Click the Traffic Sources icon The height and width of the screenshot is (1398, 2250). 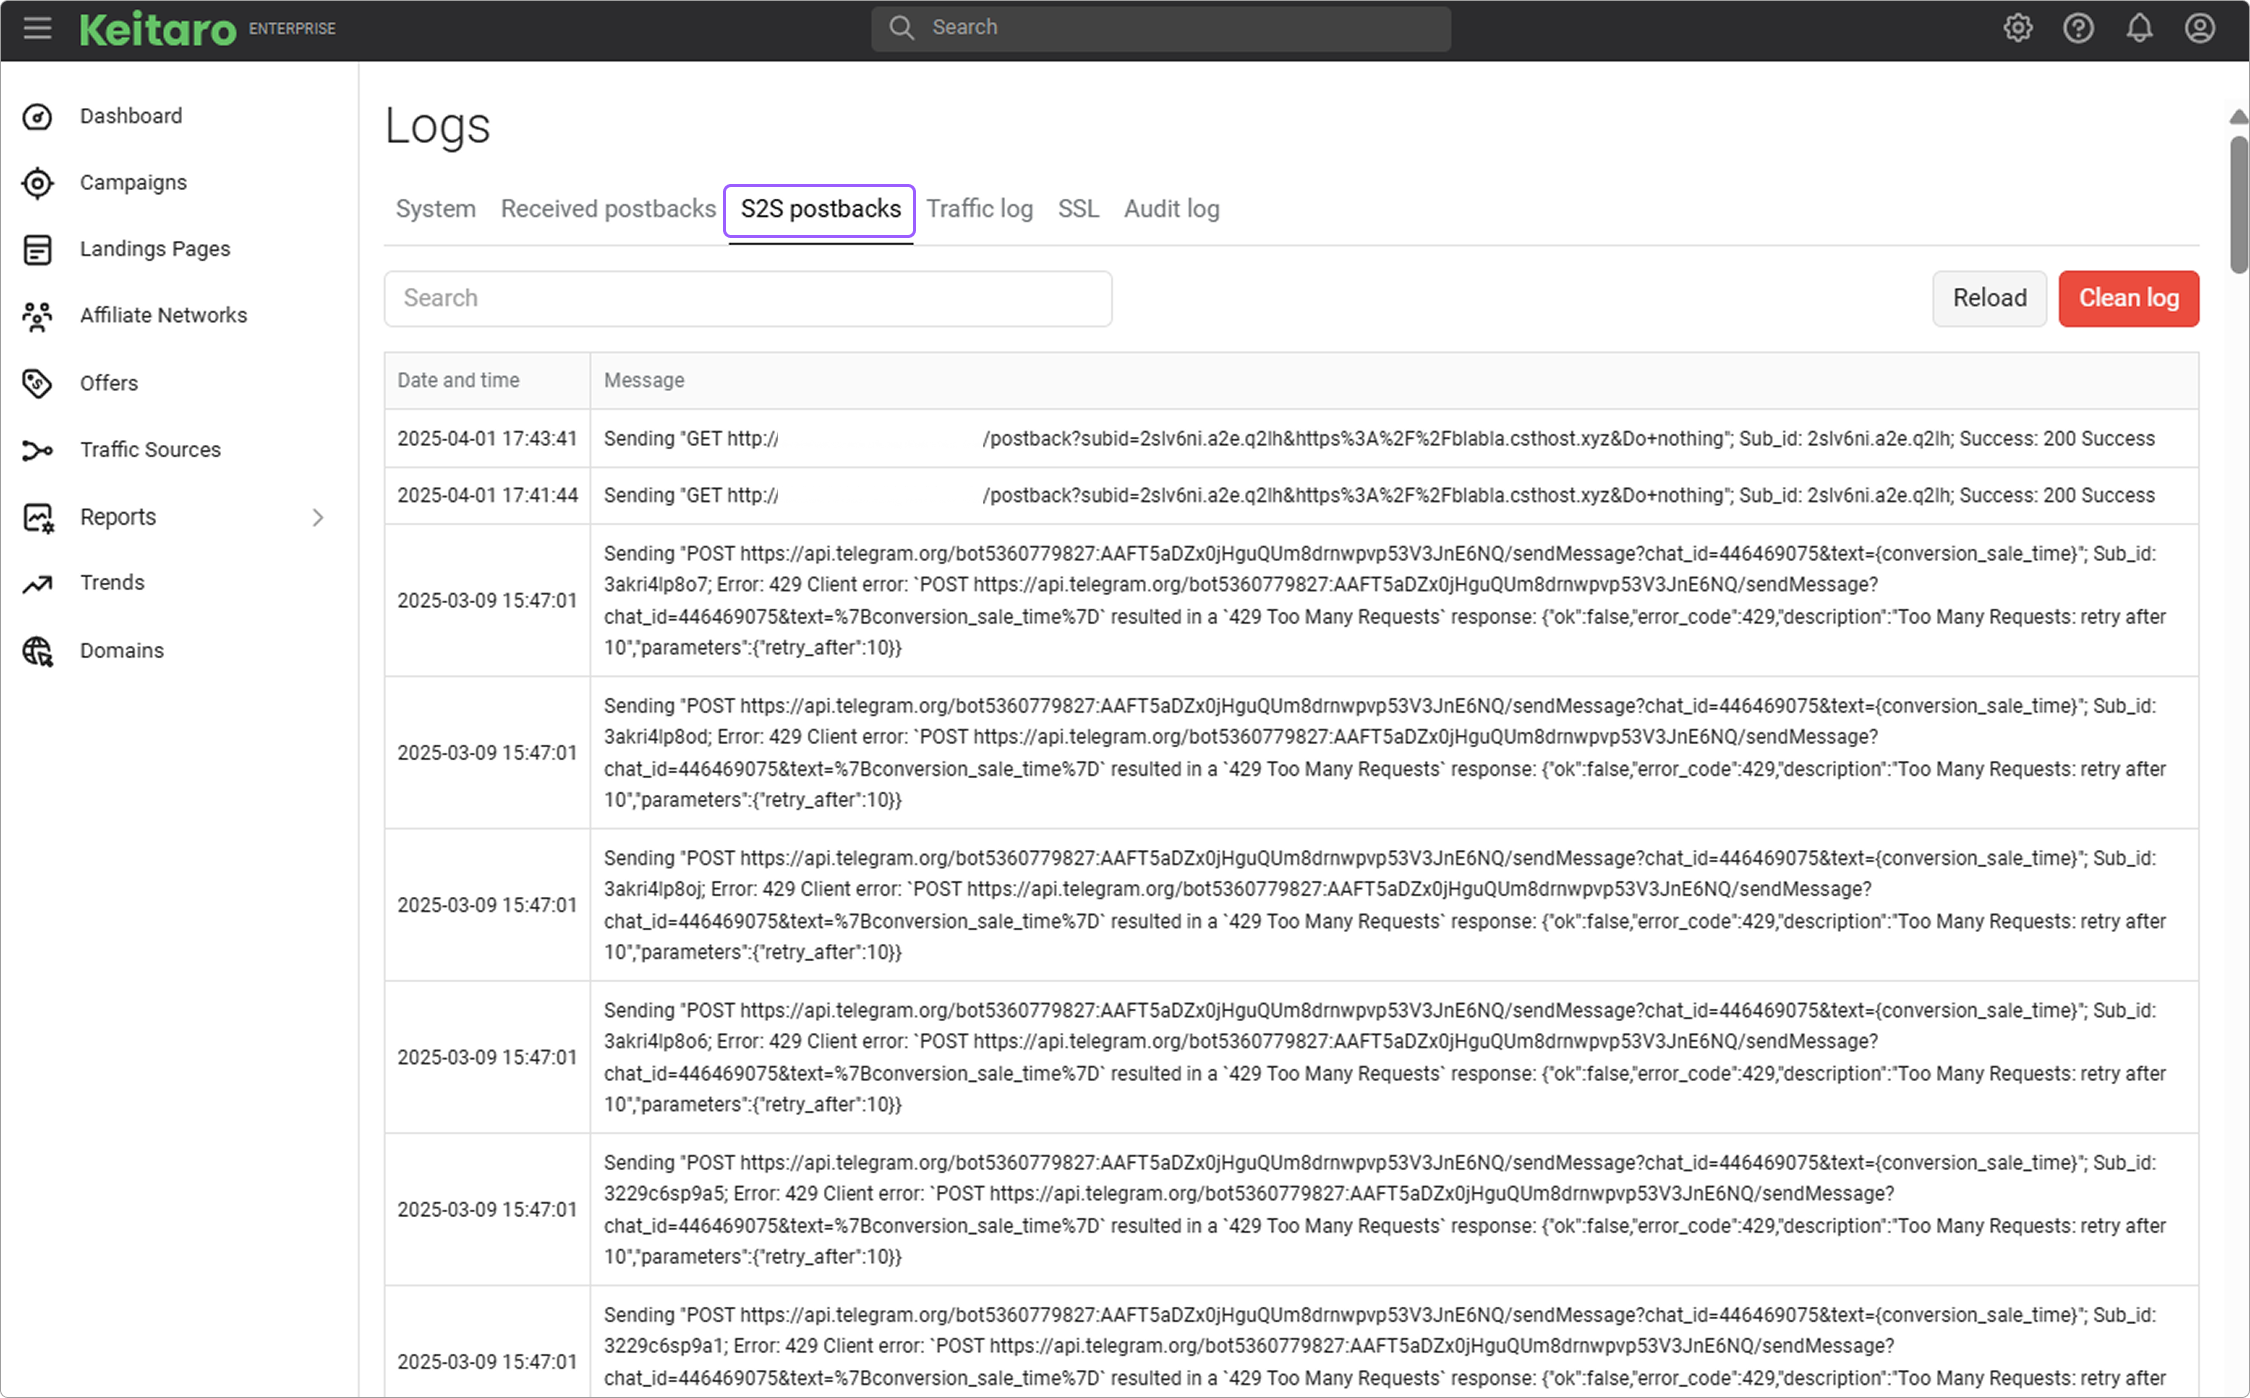(37, 451)
